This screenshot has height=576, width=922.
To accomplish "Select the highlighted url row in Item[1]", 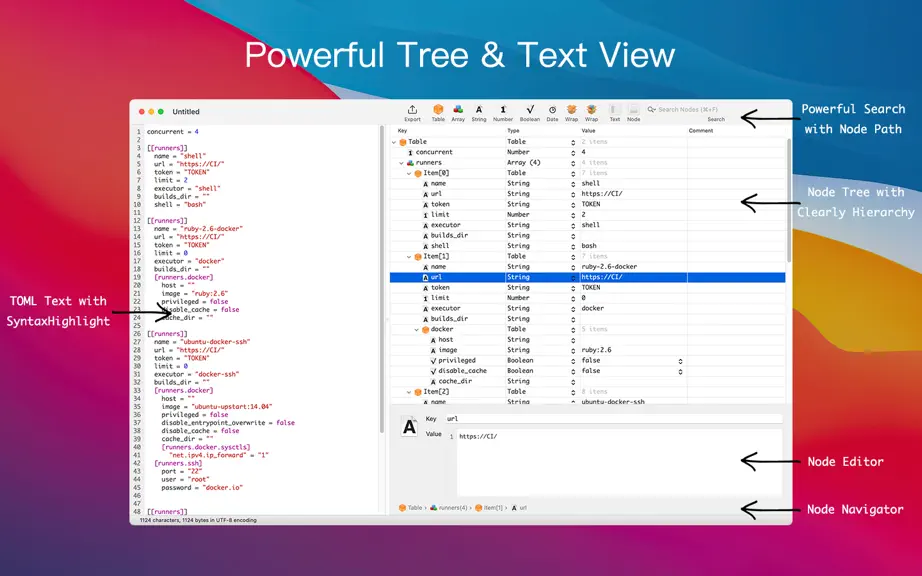I will pyautogui.click(x=587, y=277).
